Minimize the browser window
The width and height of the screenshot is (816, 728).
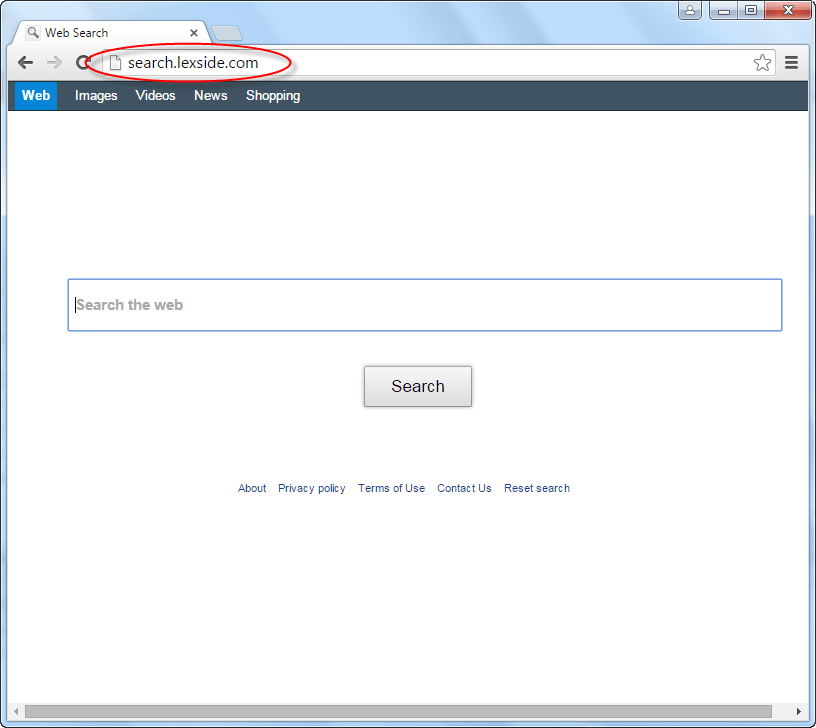pos(724,10)
